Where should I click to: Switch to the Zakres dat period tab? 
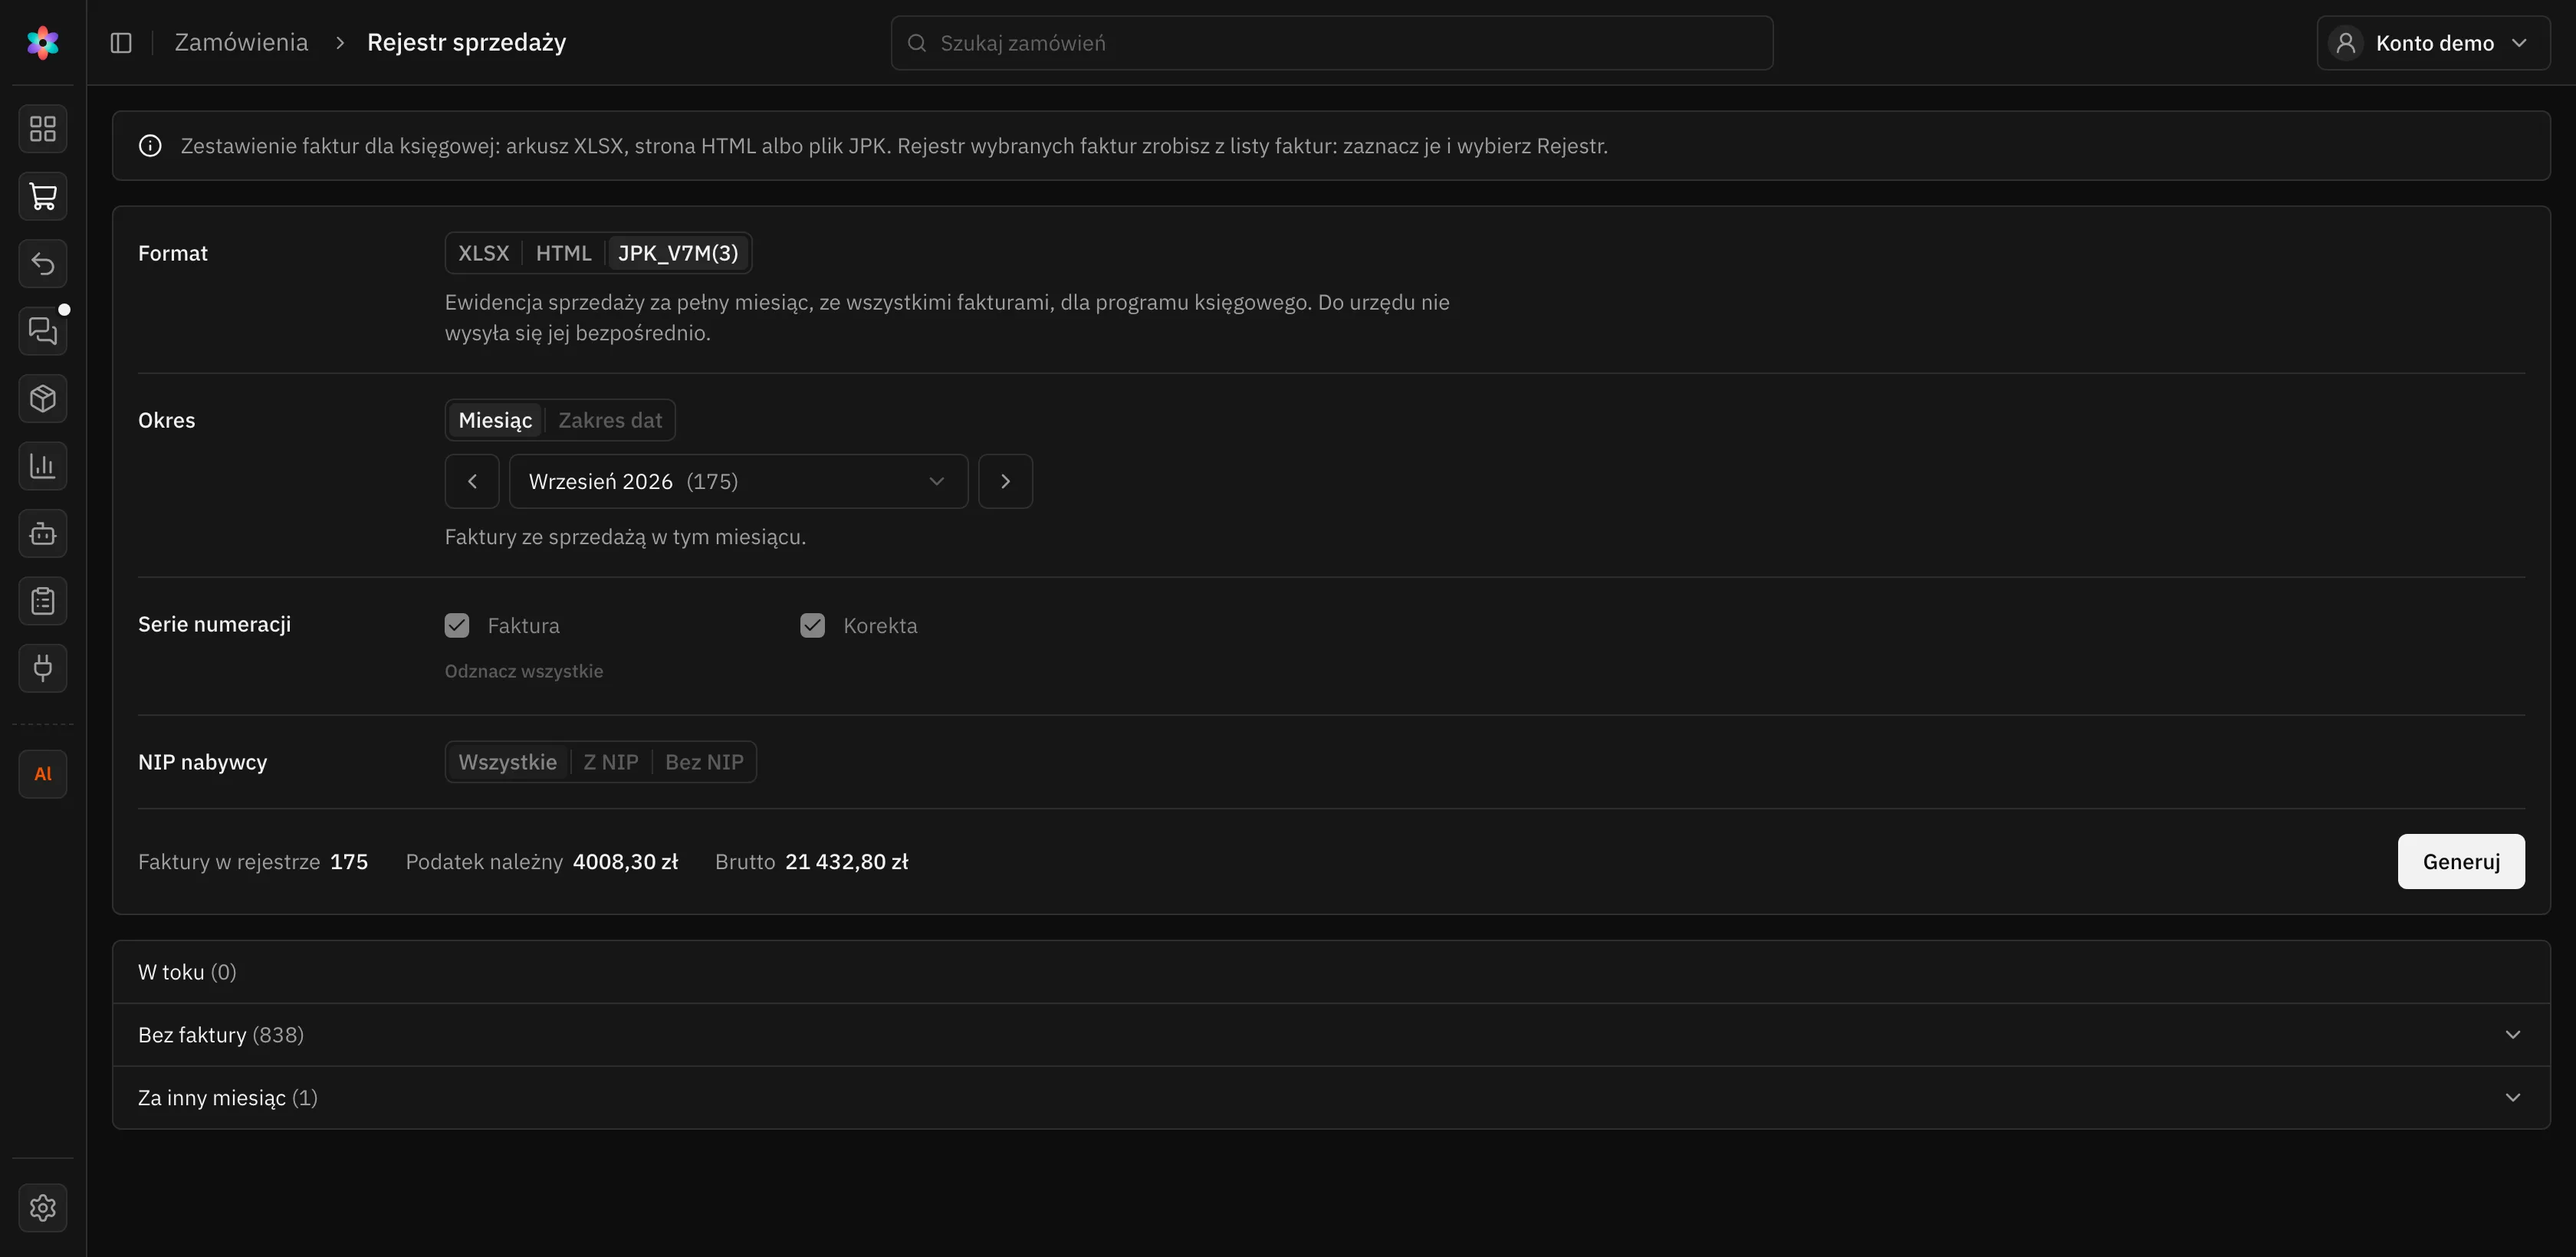coord(610,420)
